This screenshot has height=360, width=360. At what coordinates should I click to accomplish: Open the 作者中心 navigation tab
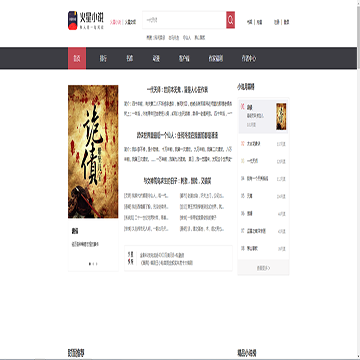[249, 58]
